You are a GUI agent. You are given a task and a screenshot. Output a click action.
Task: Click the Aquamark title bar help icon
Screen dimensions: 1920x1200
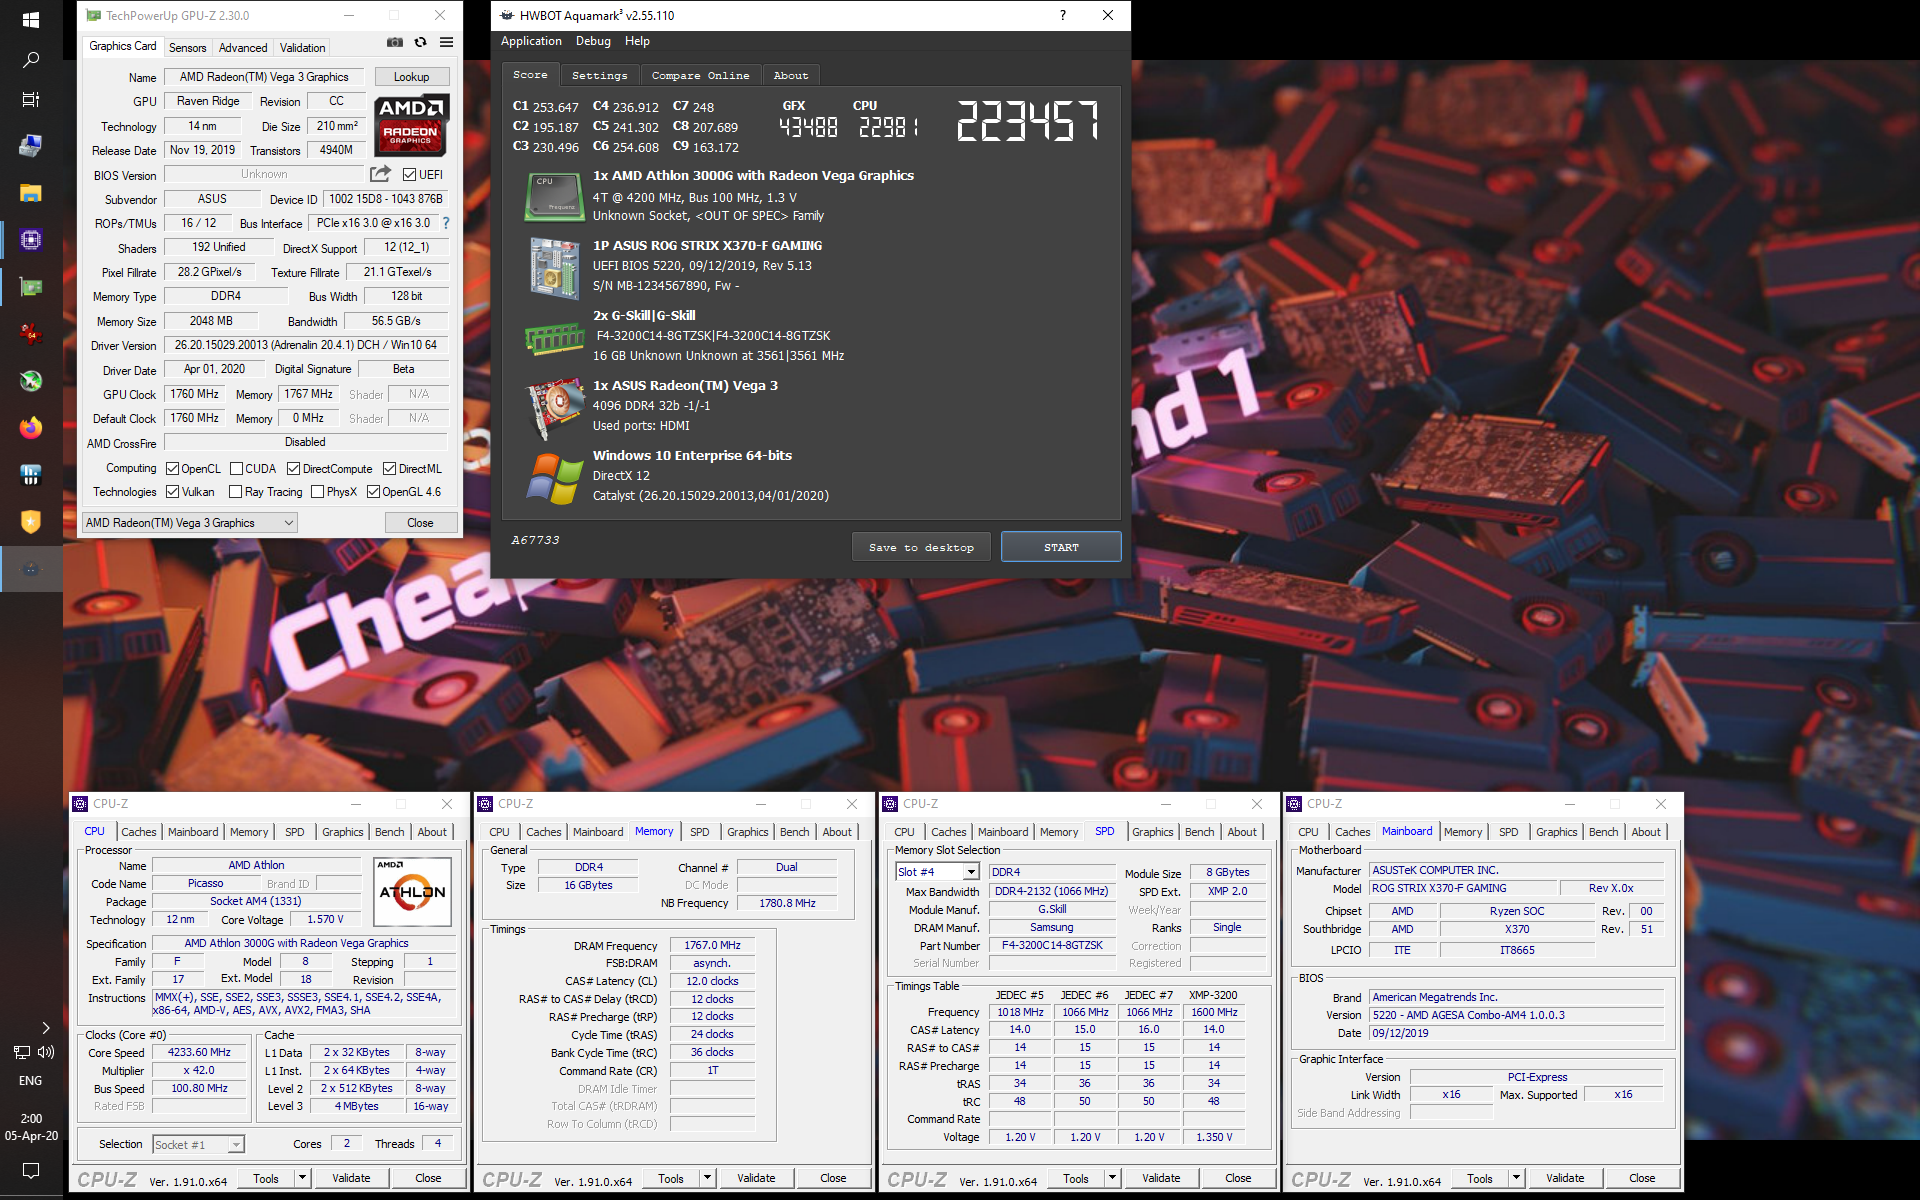point(1062,15)
